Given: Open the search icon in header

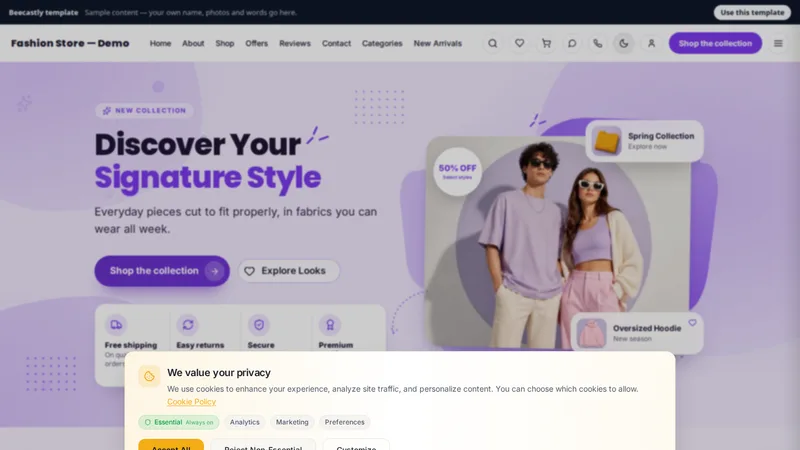Looking at the screenshot, I should tap(492, 43).
